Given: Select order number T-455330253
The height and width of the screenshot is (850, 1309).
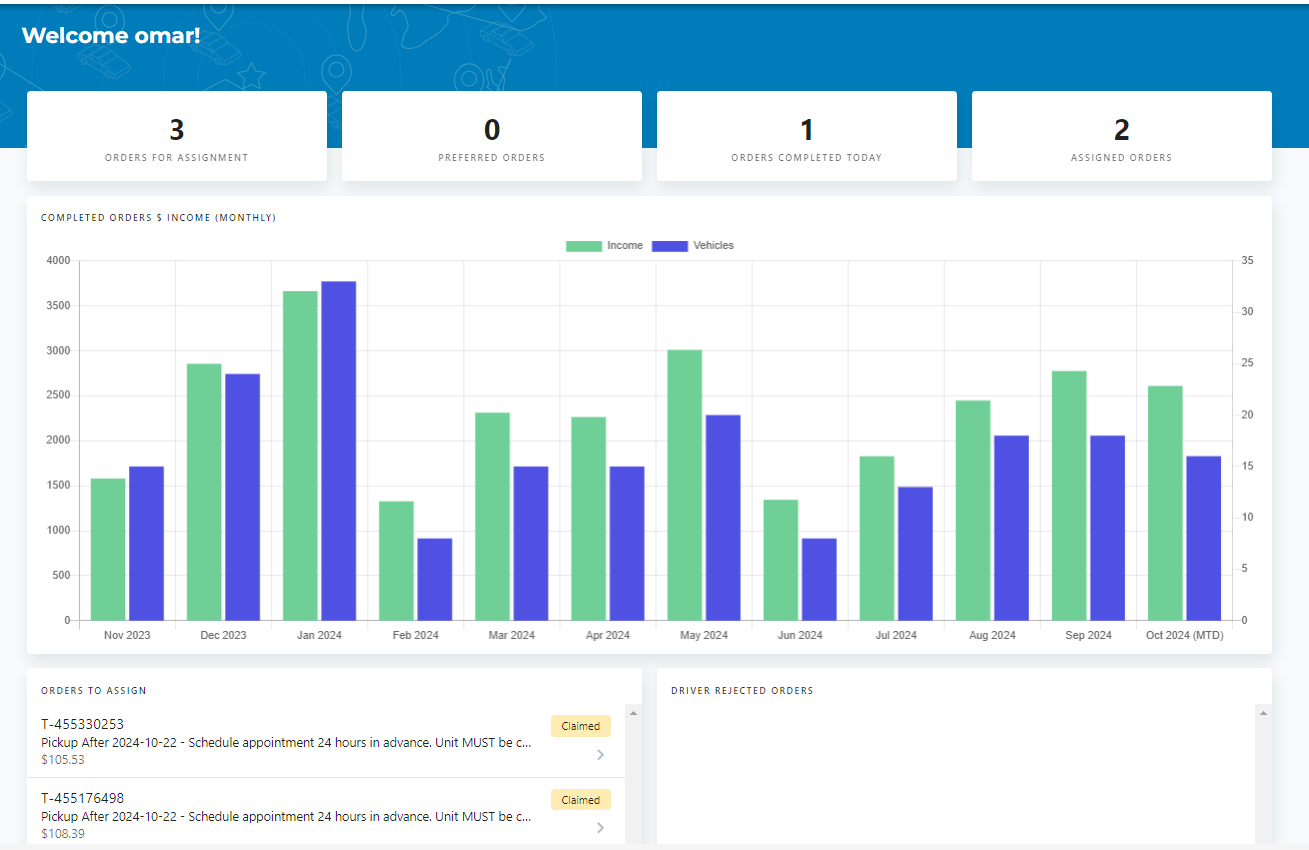Looking at the screenshot, I should click(82, 724).
